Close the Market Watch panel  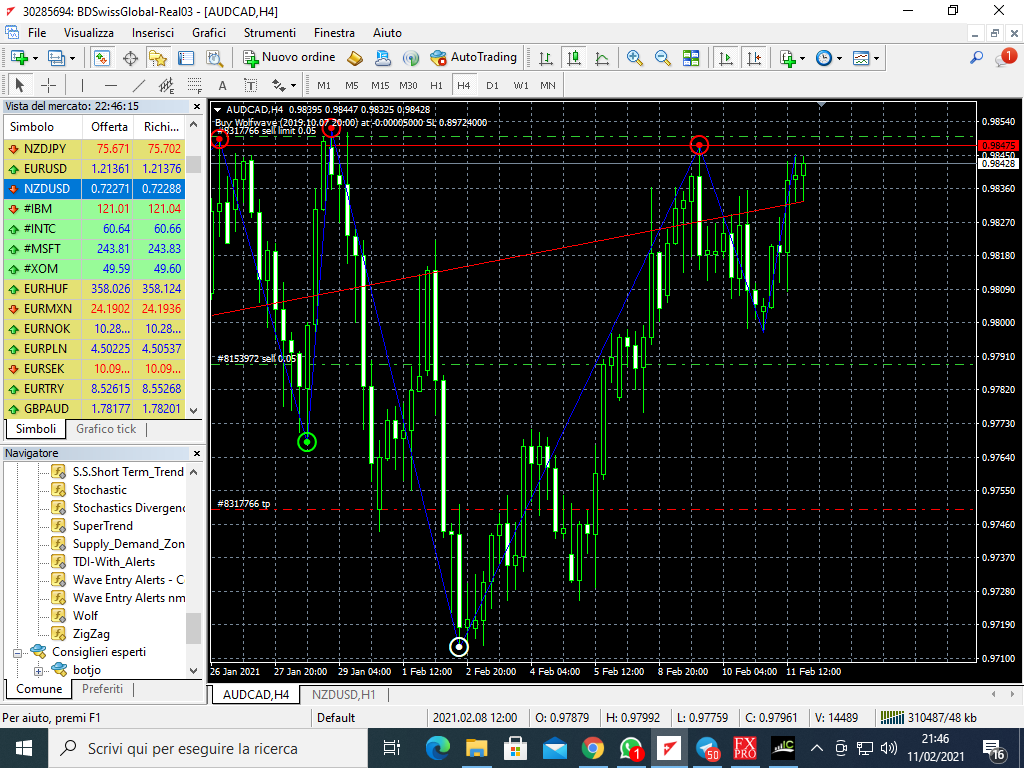click(x=197, y=106)
